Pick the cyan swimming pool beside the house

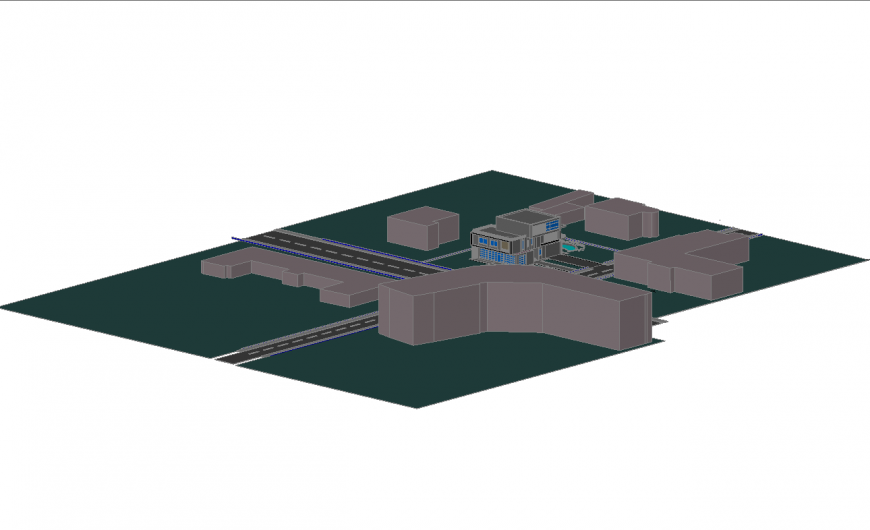click(x=569, y=248)
